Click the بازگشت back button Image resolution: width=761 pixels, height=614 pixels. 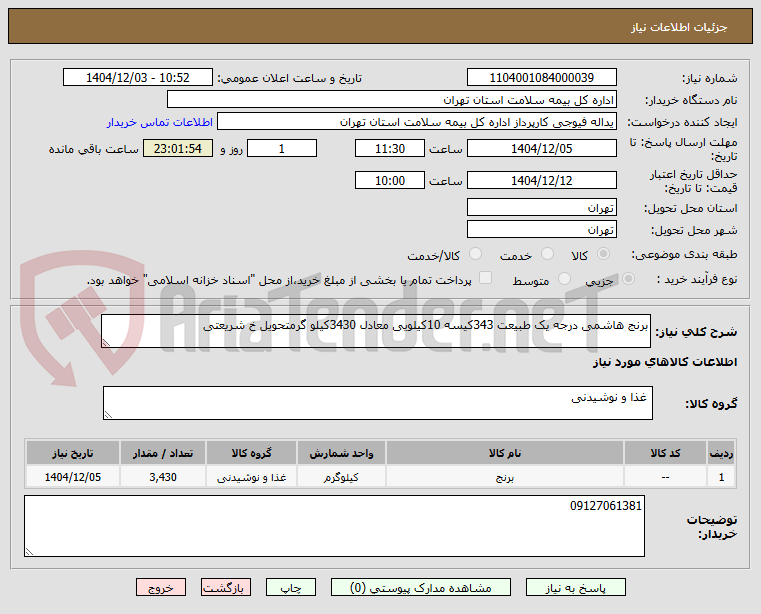pyautogui.click(x=226, y=587)
